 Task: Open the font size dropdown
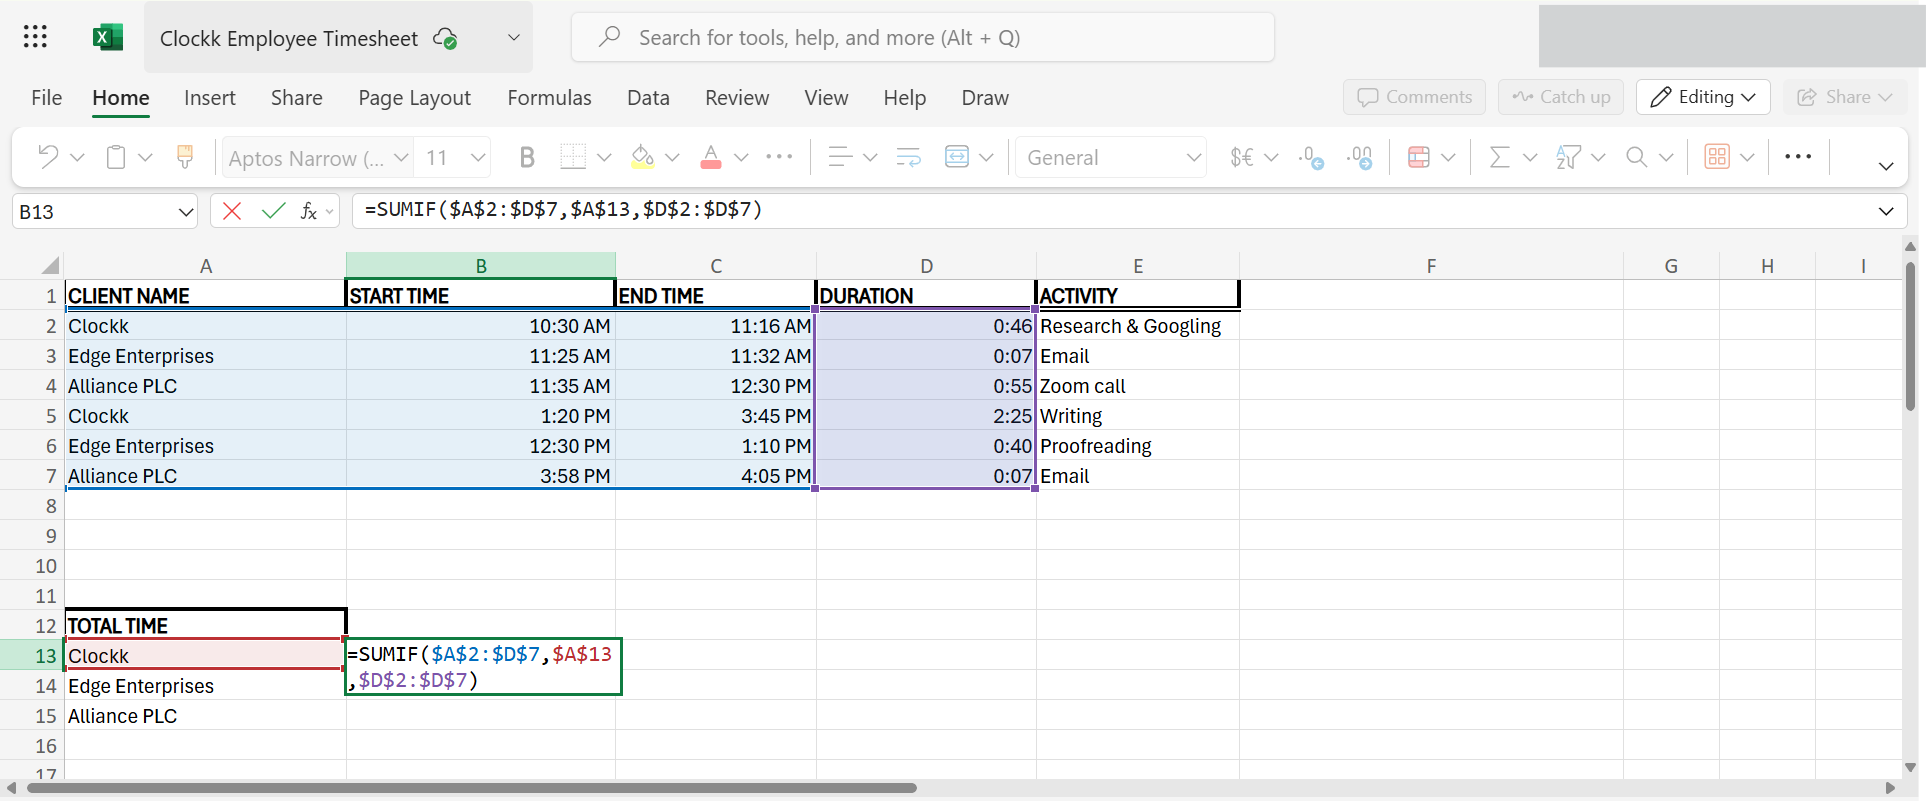tap(478, 157)
